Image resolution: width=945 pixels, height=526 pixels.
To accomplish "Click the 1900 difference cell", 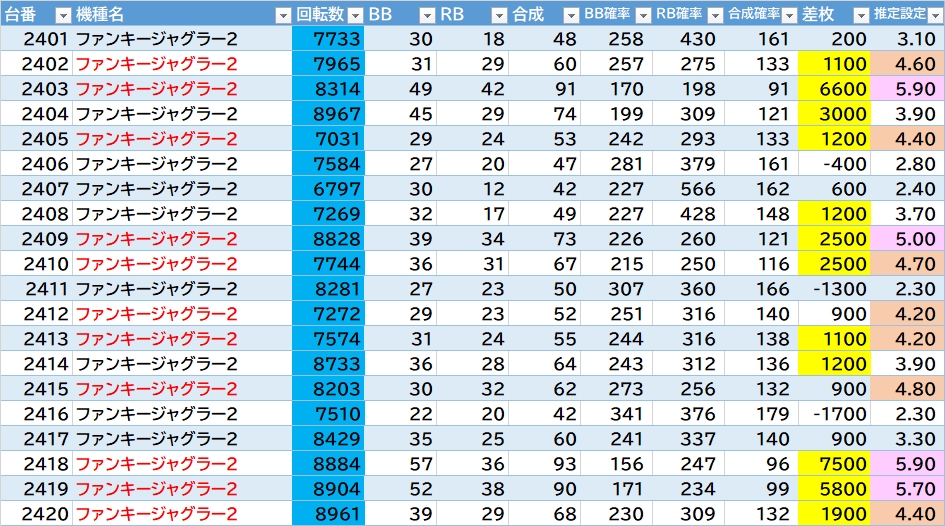I will [834, 513].
